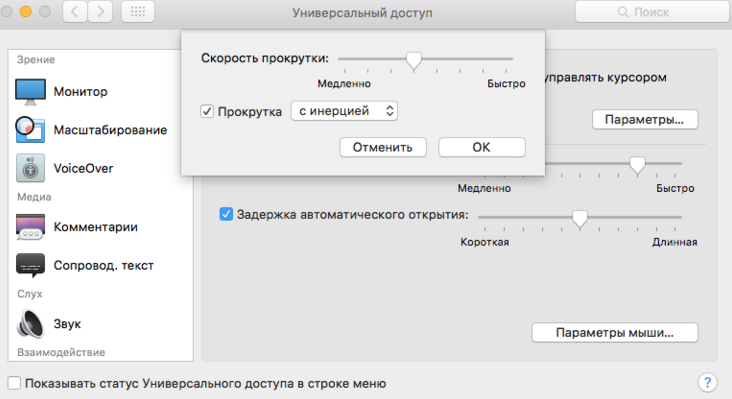Click the delay slider thumb between Короткая and Длинная

pos(580,218)
